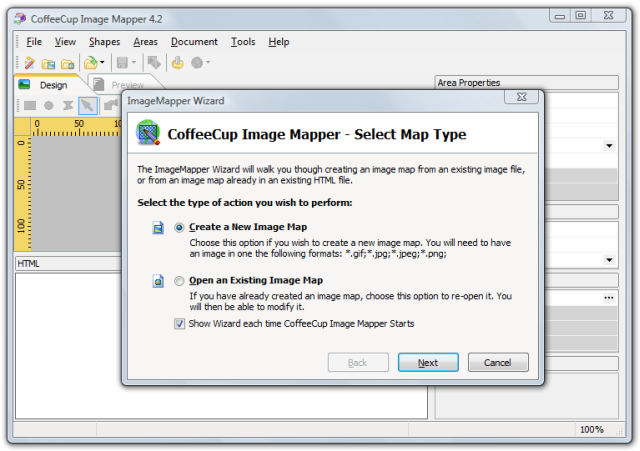This screenshot has height=451, width=640.
Task: Select the arrow pointer tool
Action: 87,106
